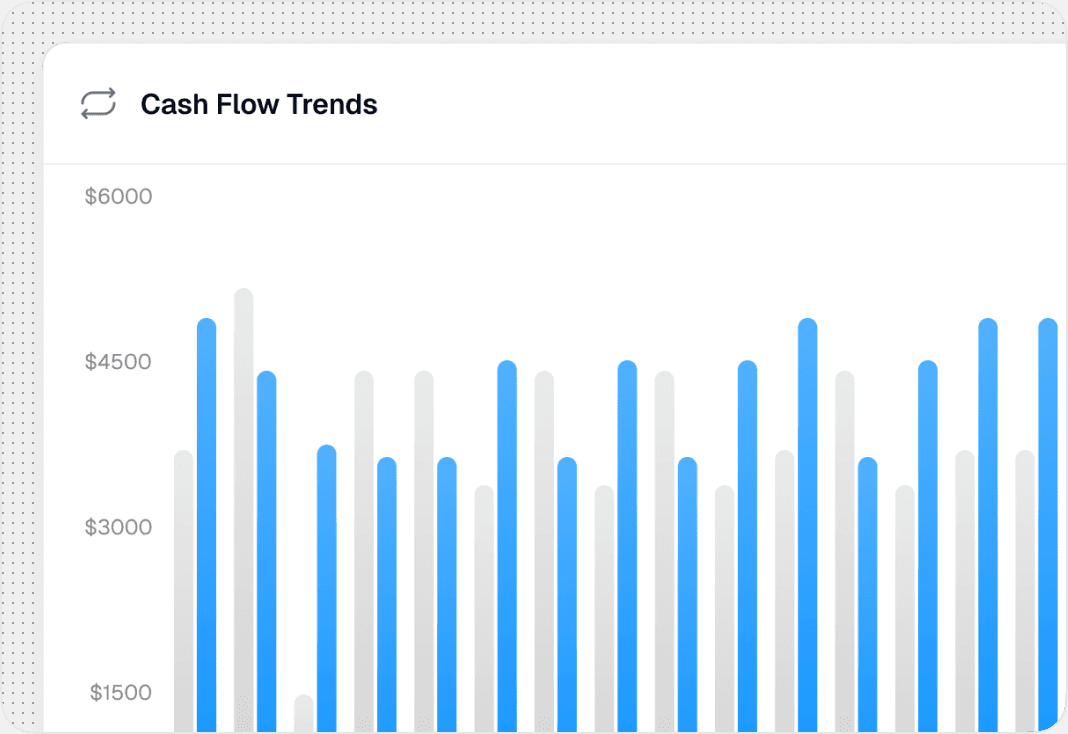Viewport: 1068px width, 734px height.
Task: Select the third blue bar from left
Action: [x=326, y=588]
